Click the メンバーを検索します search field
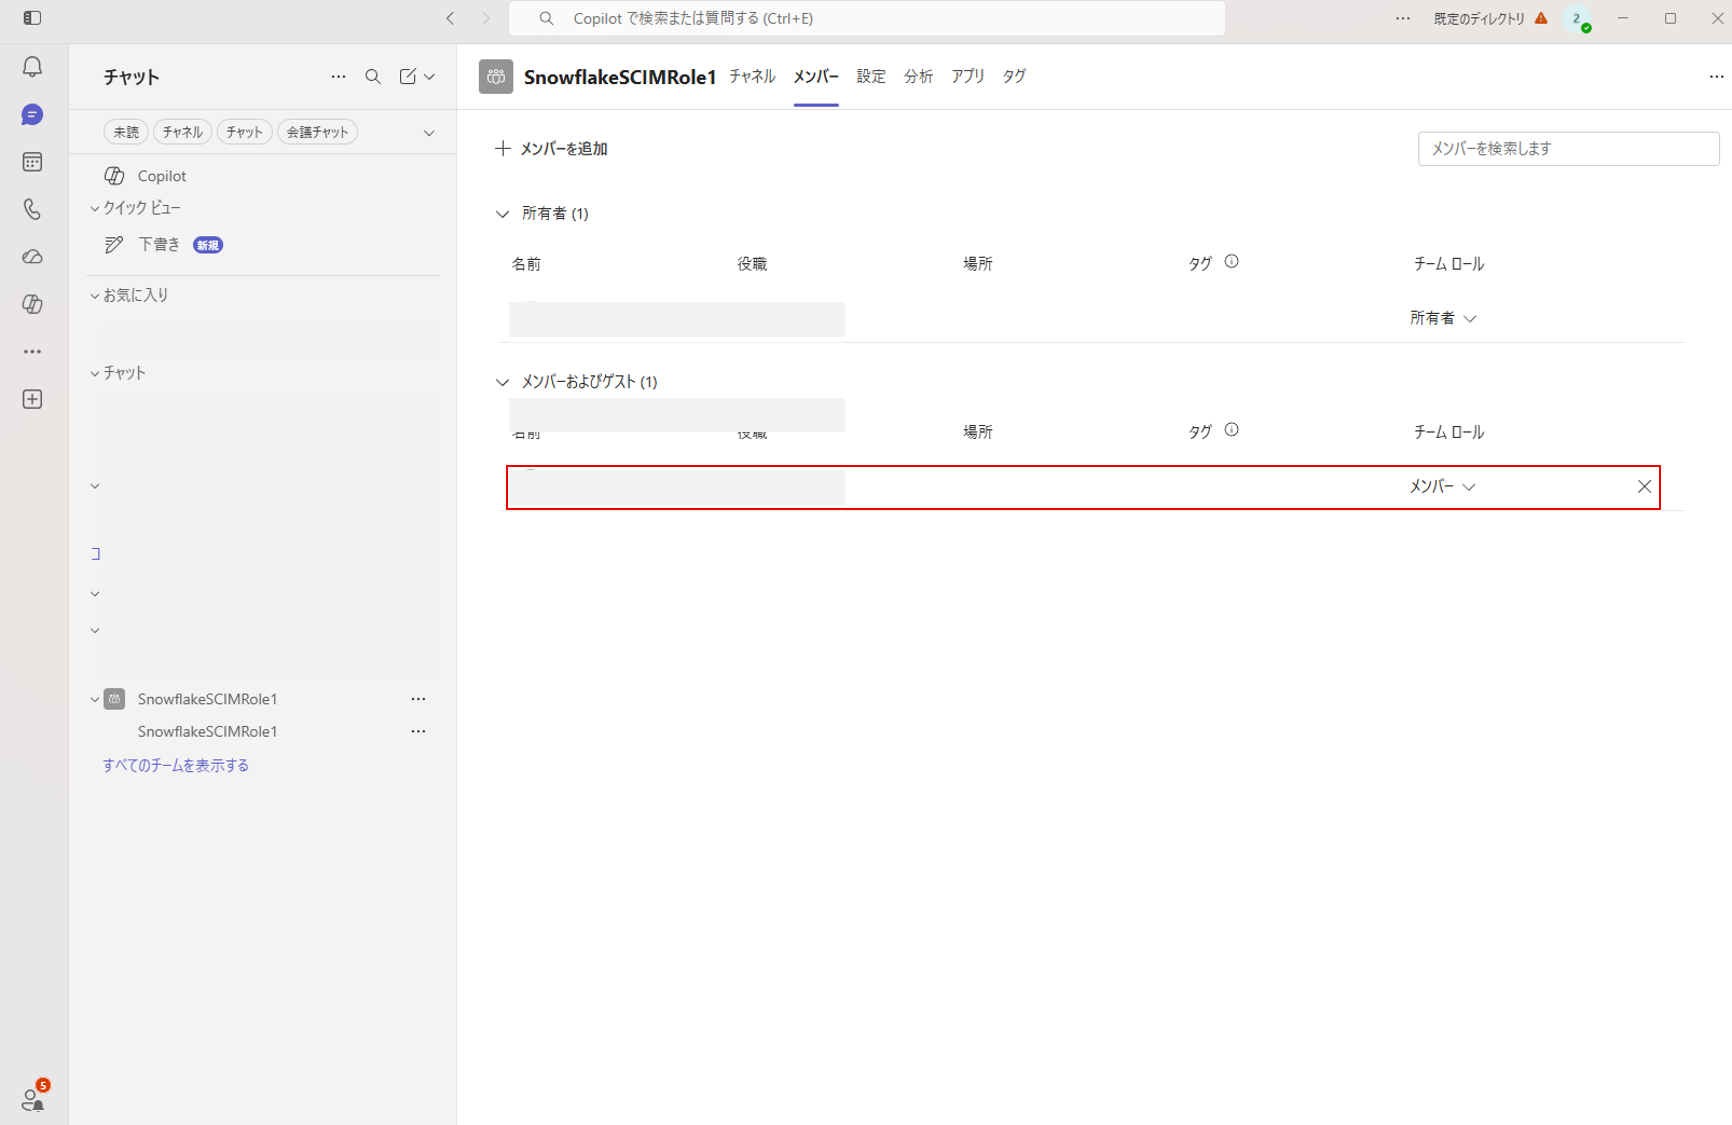 pos(1568,148)
